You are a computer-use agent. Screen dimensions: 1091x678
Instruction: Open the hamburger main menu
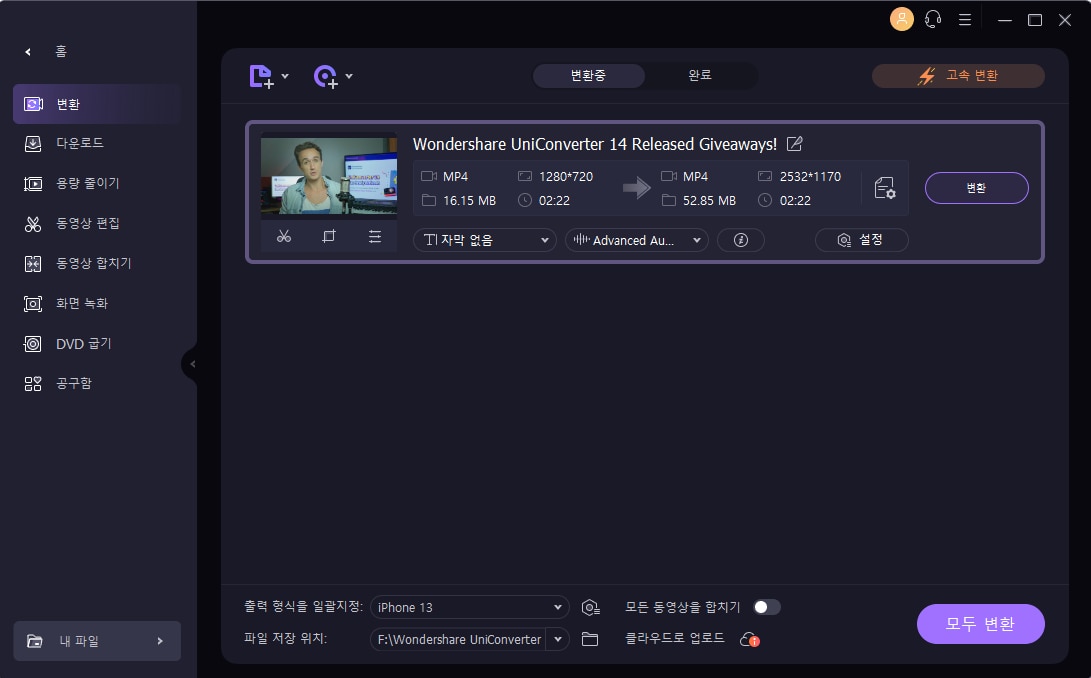(x=964, y=19)
